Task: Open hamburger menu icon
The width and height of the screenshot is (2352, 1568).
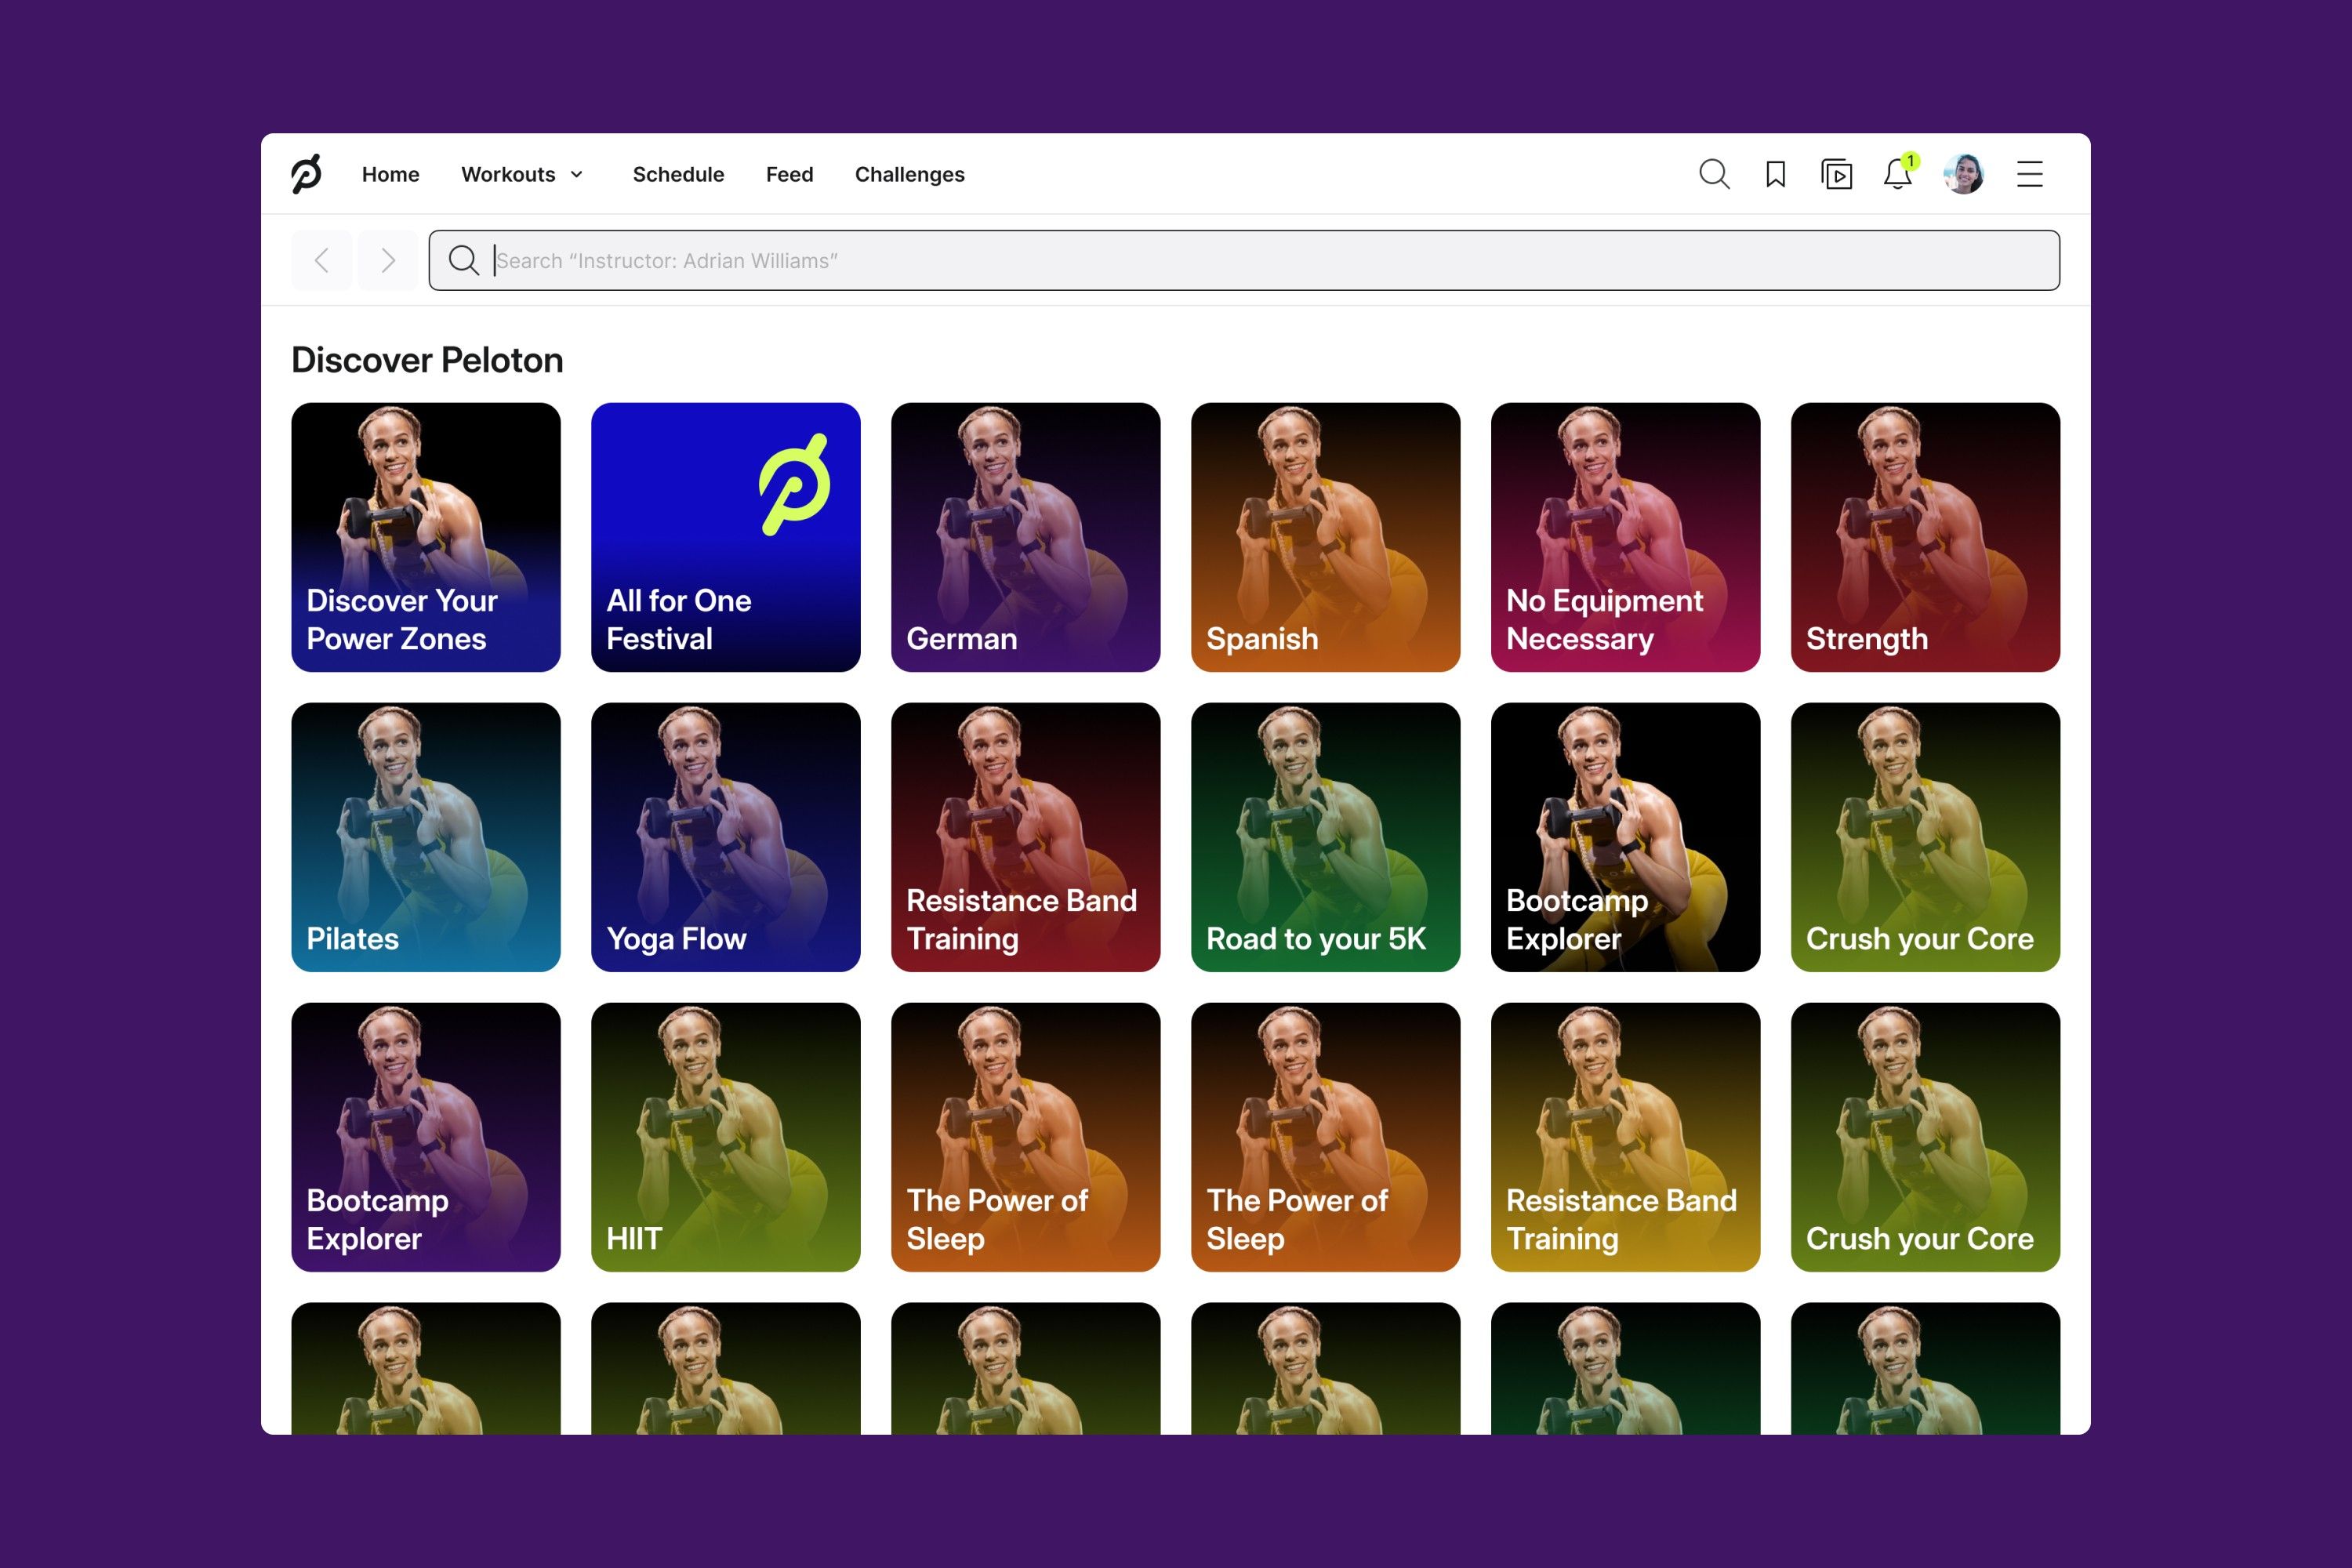Action: pos(2029,174)
